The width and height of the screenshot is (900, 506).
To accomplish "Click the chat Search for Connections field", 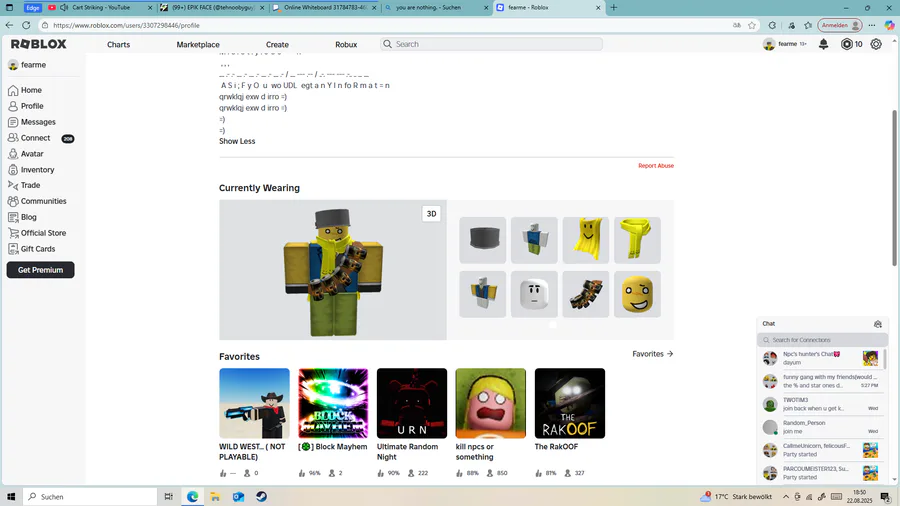I will click(x=822, y=340).
